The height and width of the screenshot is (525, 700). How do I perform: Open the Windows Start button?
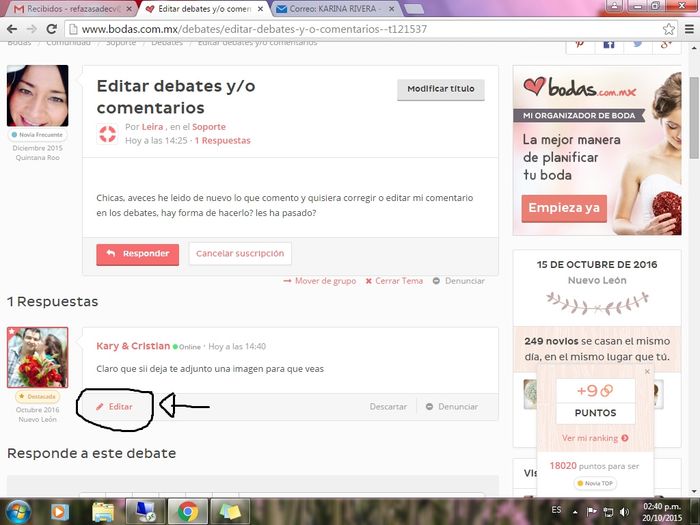(18, 512)
